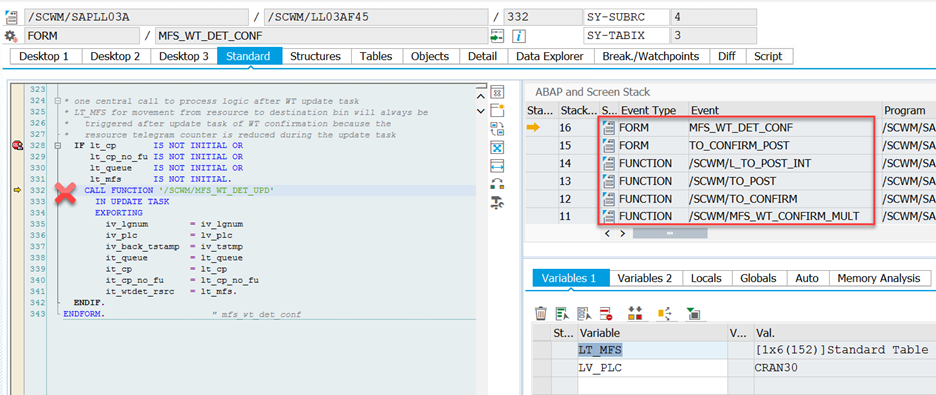Click the value cell showing CRAN30

845,367
